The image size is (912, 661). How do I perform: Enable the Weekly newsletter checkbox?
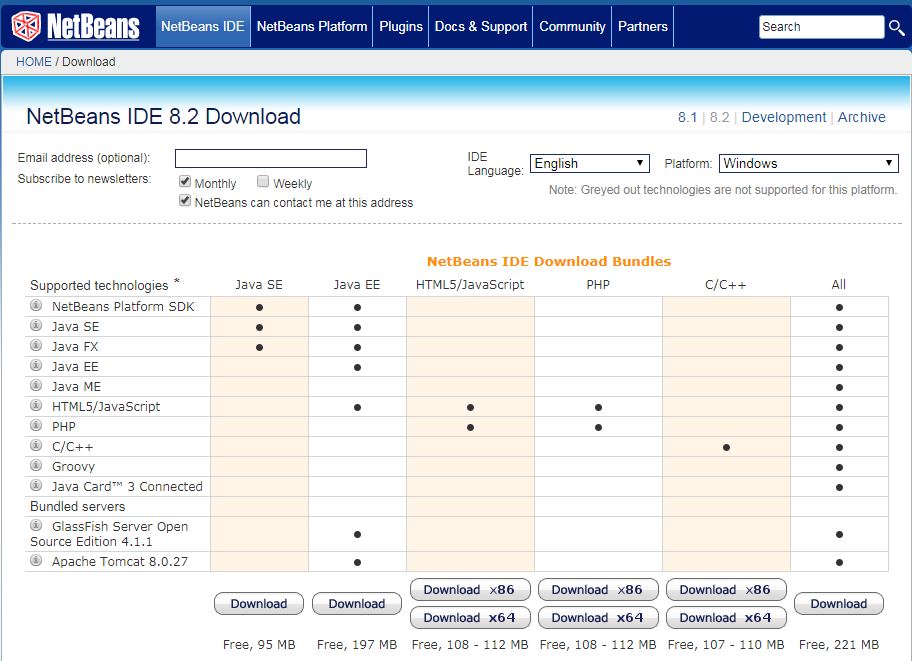(263, 182)
